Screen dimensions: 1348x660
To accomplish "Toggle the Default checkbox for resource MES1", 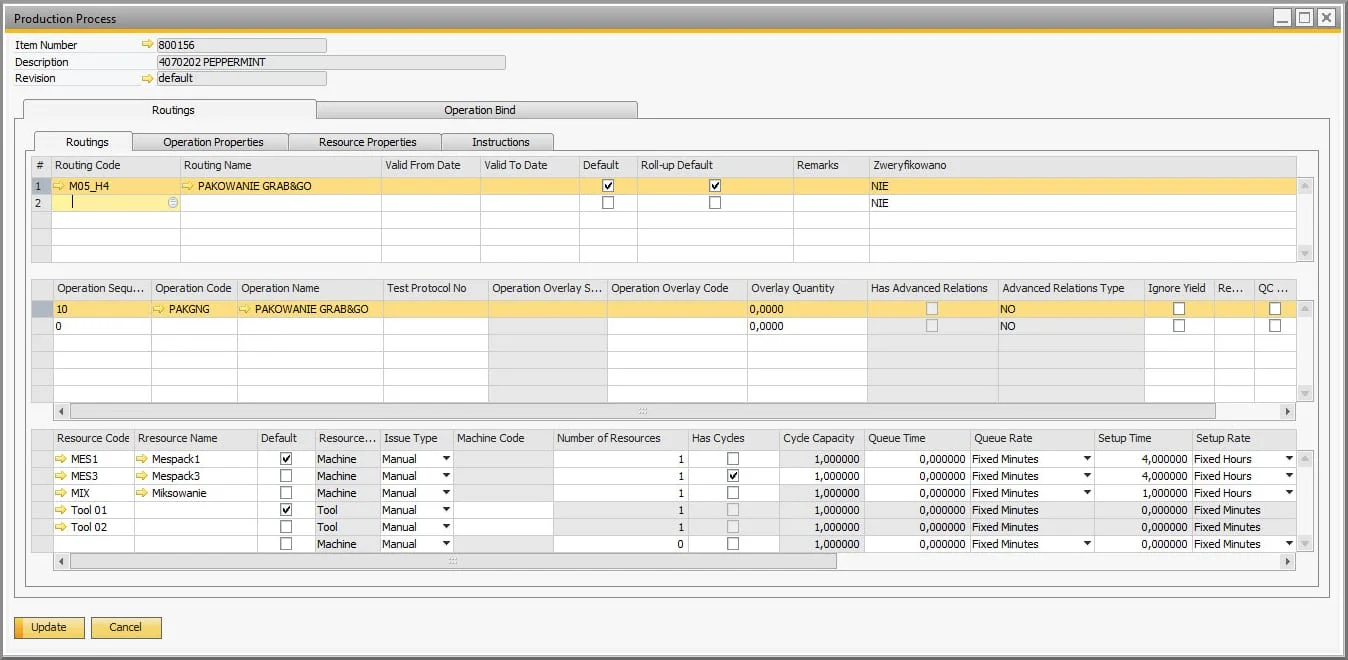I will tap(286, 459).
